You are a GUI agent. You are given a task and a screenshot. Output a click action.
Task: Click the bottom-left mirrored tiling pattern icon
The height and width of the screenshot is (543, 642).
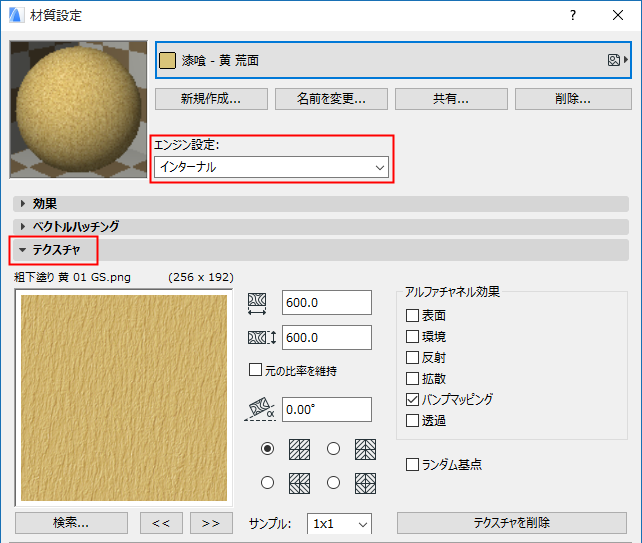299,483
